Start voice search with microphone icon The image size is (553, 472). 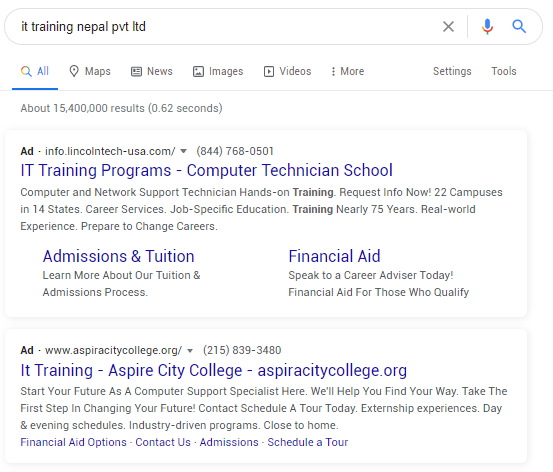487,26
